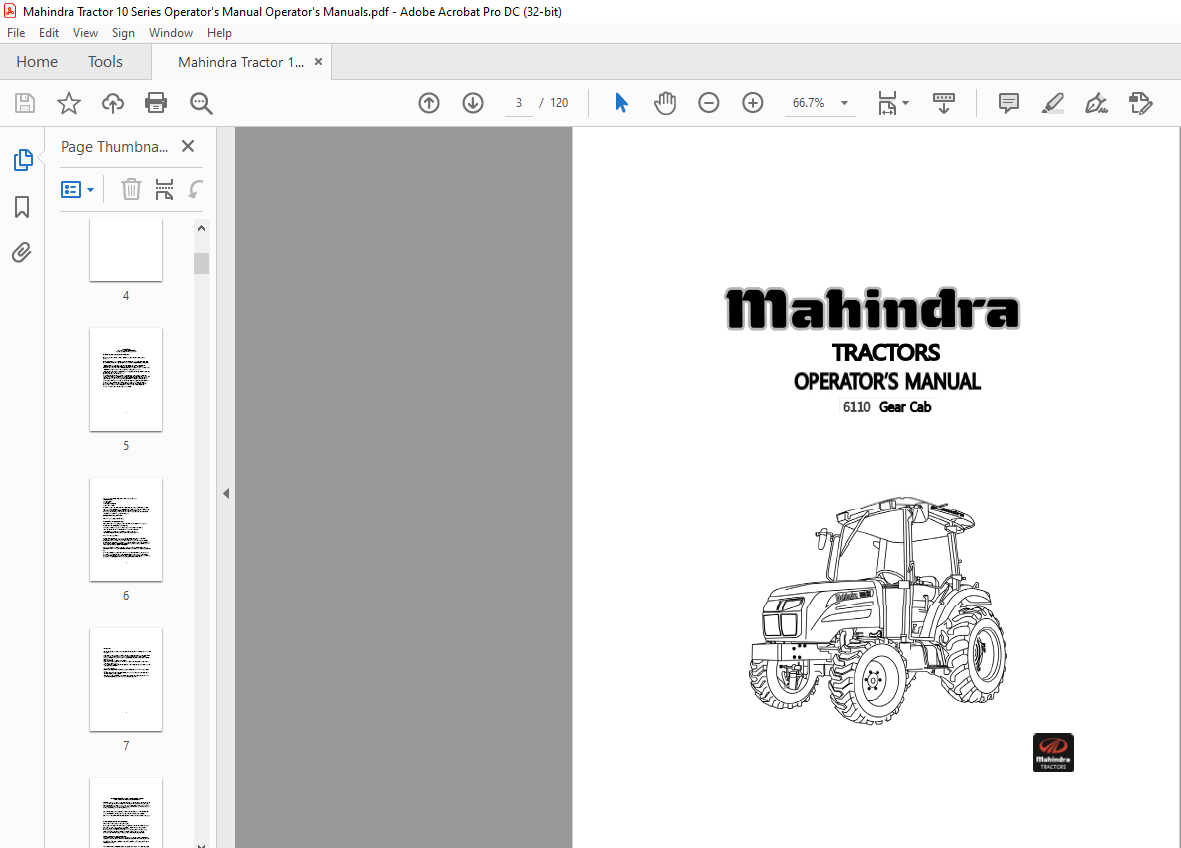Viewport: 1181px width, 848px height.
Task: Select page 7 thumbnail
Action: 126,679
